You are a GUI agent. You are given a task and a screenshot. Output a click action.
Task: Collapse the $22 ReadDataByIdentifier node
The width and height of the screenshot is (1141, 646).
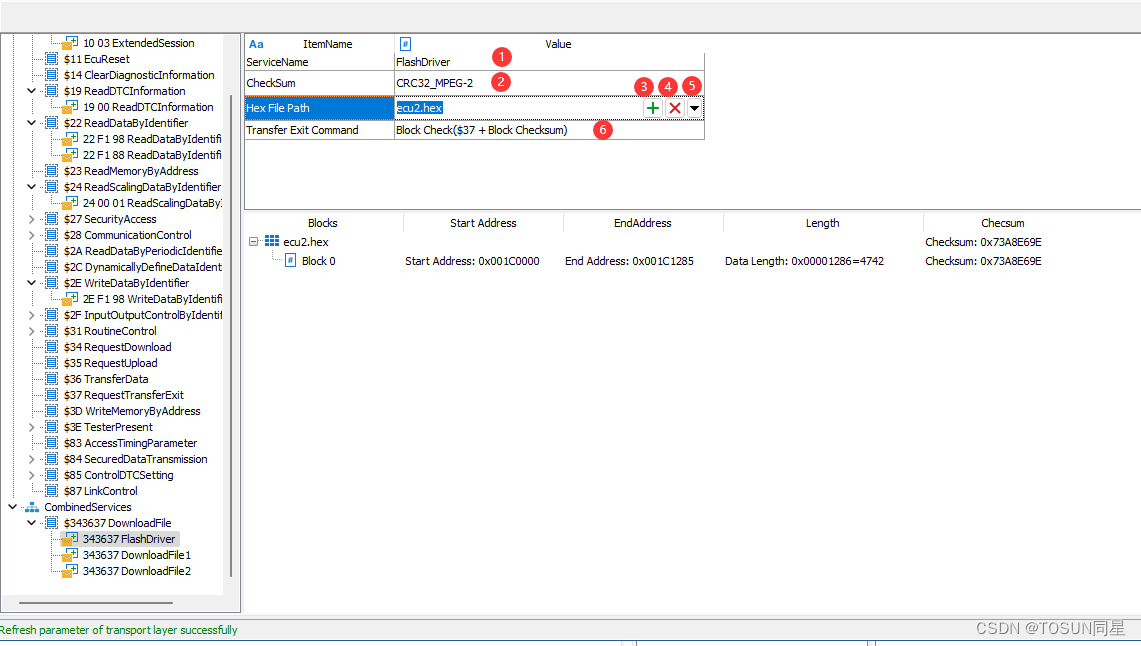pyautogui.click(x=31, y=123)
